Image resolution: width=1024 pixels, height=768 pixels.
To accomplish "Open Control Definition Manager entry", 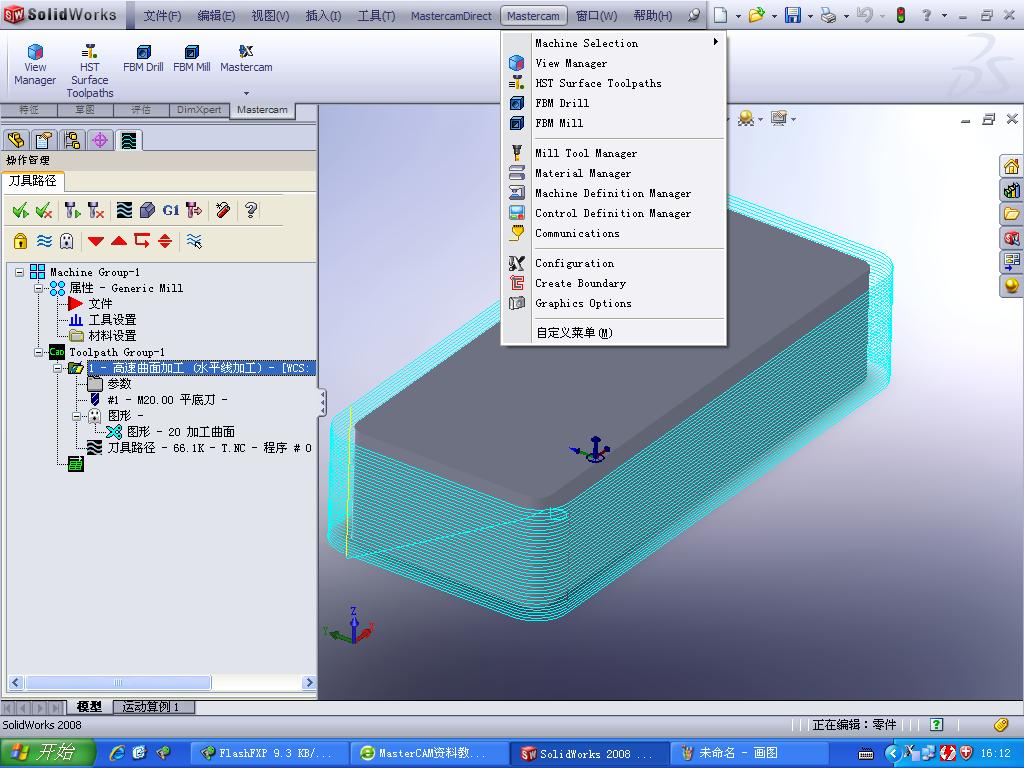I will coord(613,213).
